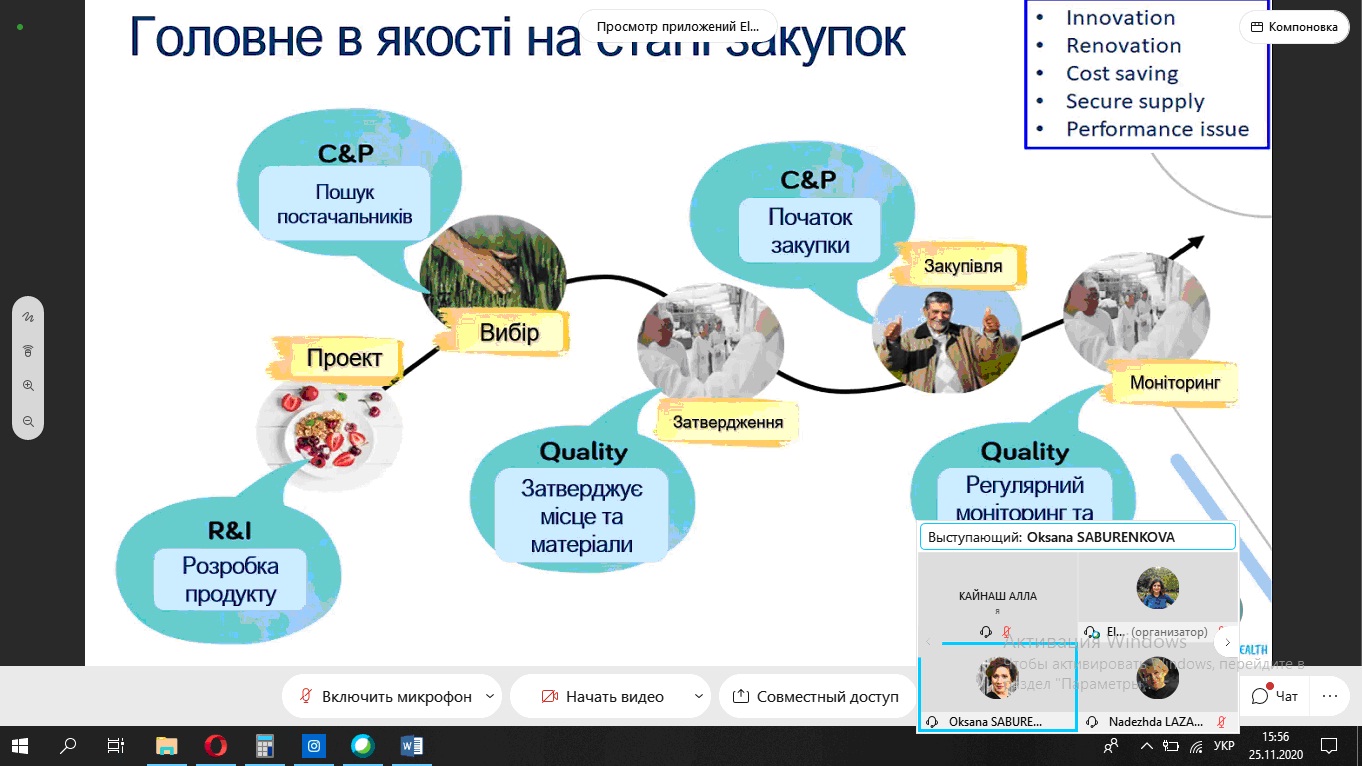The image size is (1362, 766).
Task: Click the Renovation bullet text
Action: tap(1123, 46)
